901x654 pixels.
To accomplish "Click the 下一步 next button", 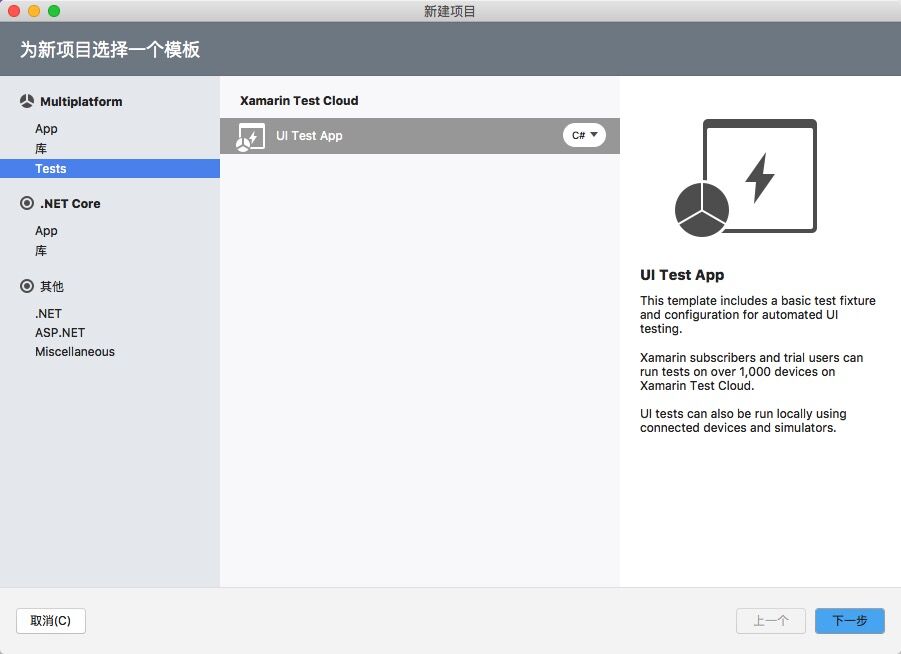I will pos(849,621).
